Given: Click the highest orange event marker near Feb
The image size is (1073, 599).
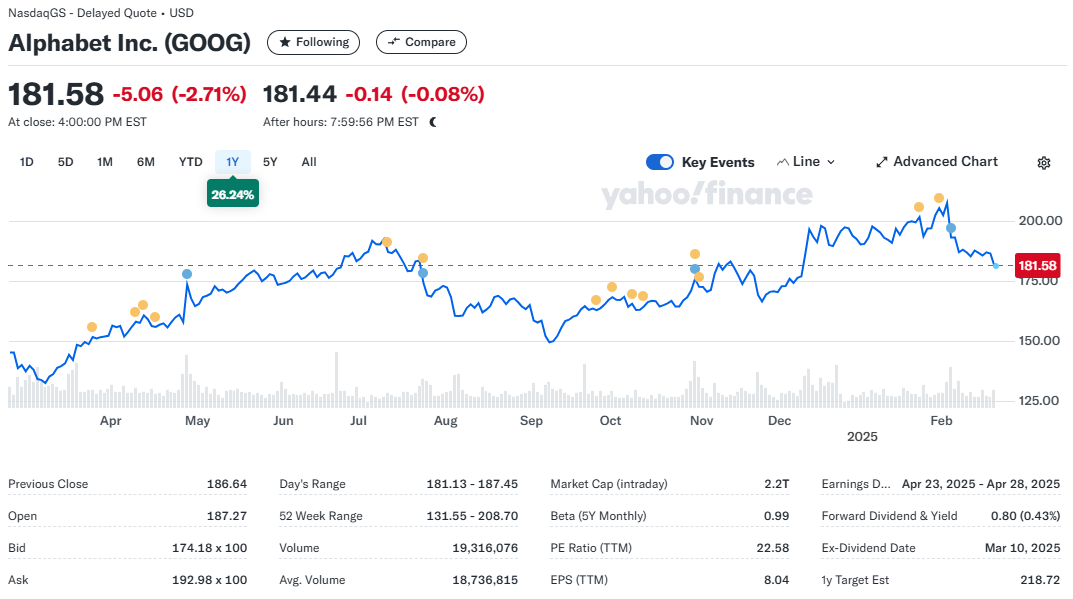Looking at the screenshot, I should pos(939,198).
